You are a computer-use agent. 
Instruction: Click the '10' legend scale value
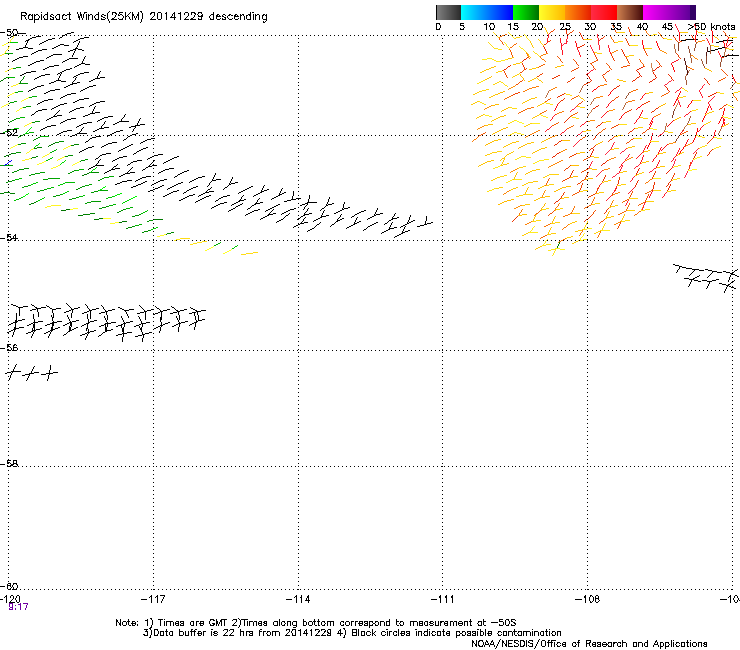coord(489,27)
